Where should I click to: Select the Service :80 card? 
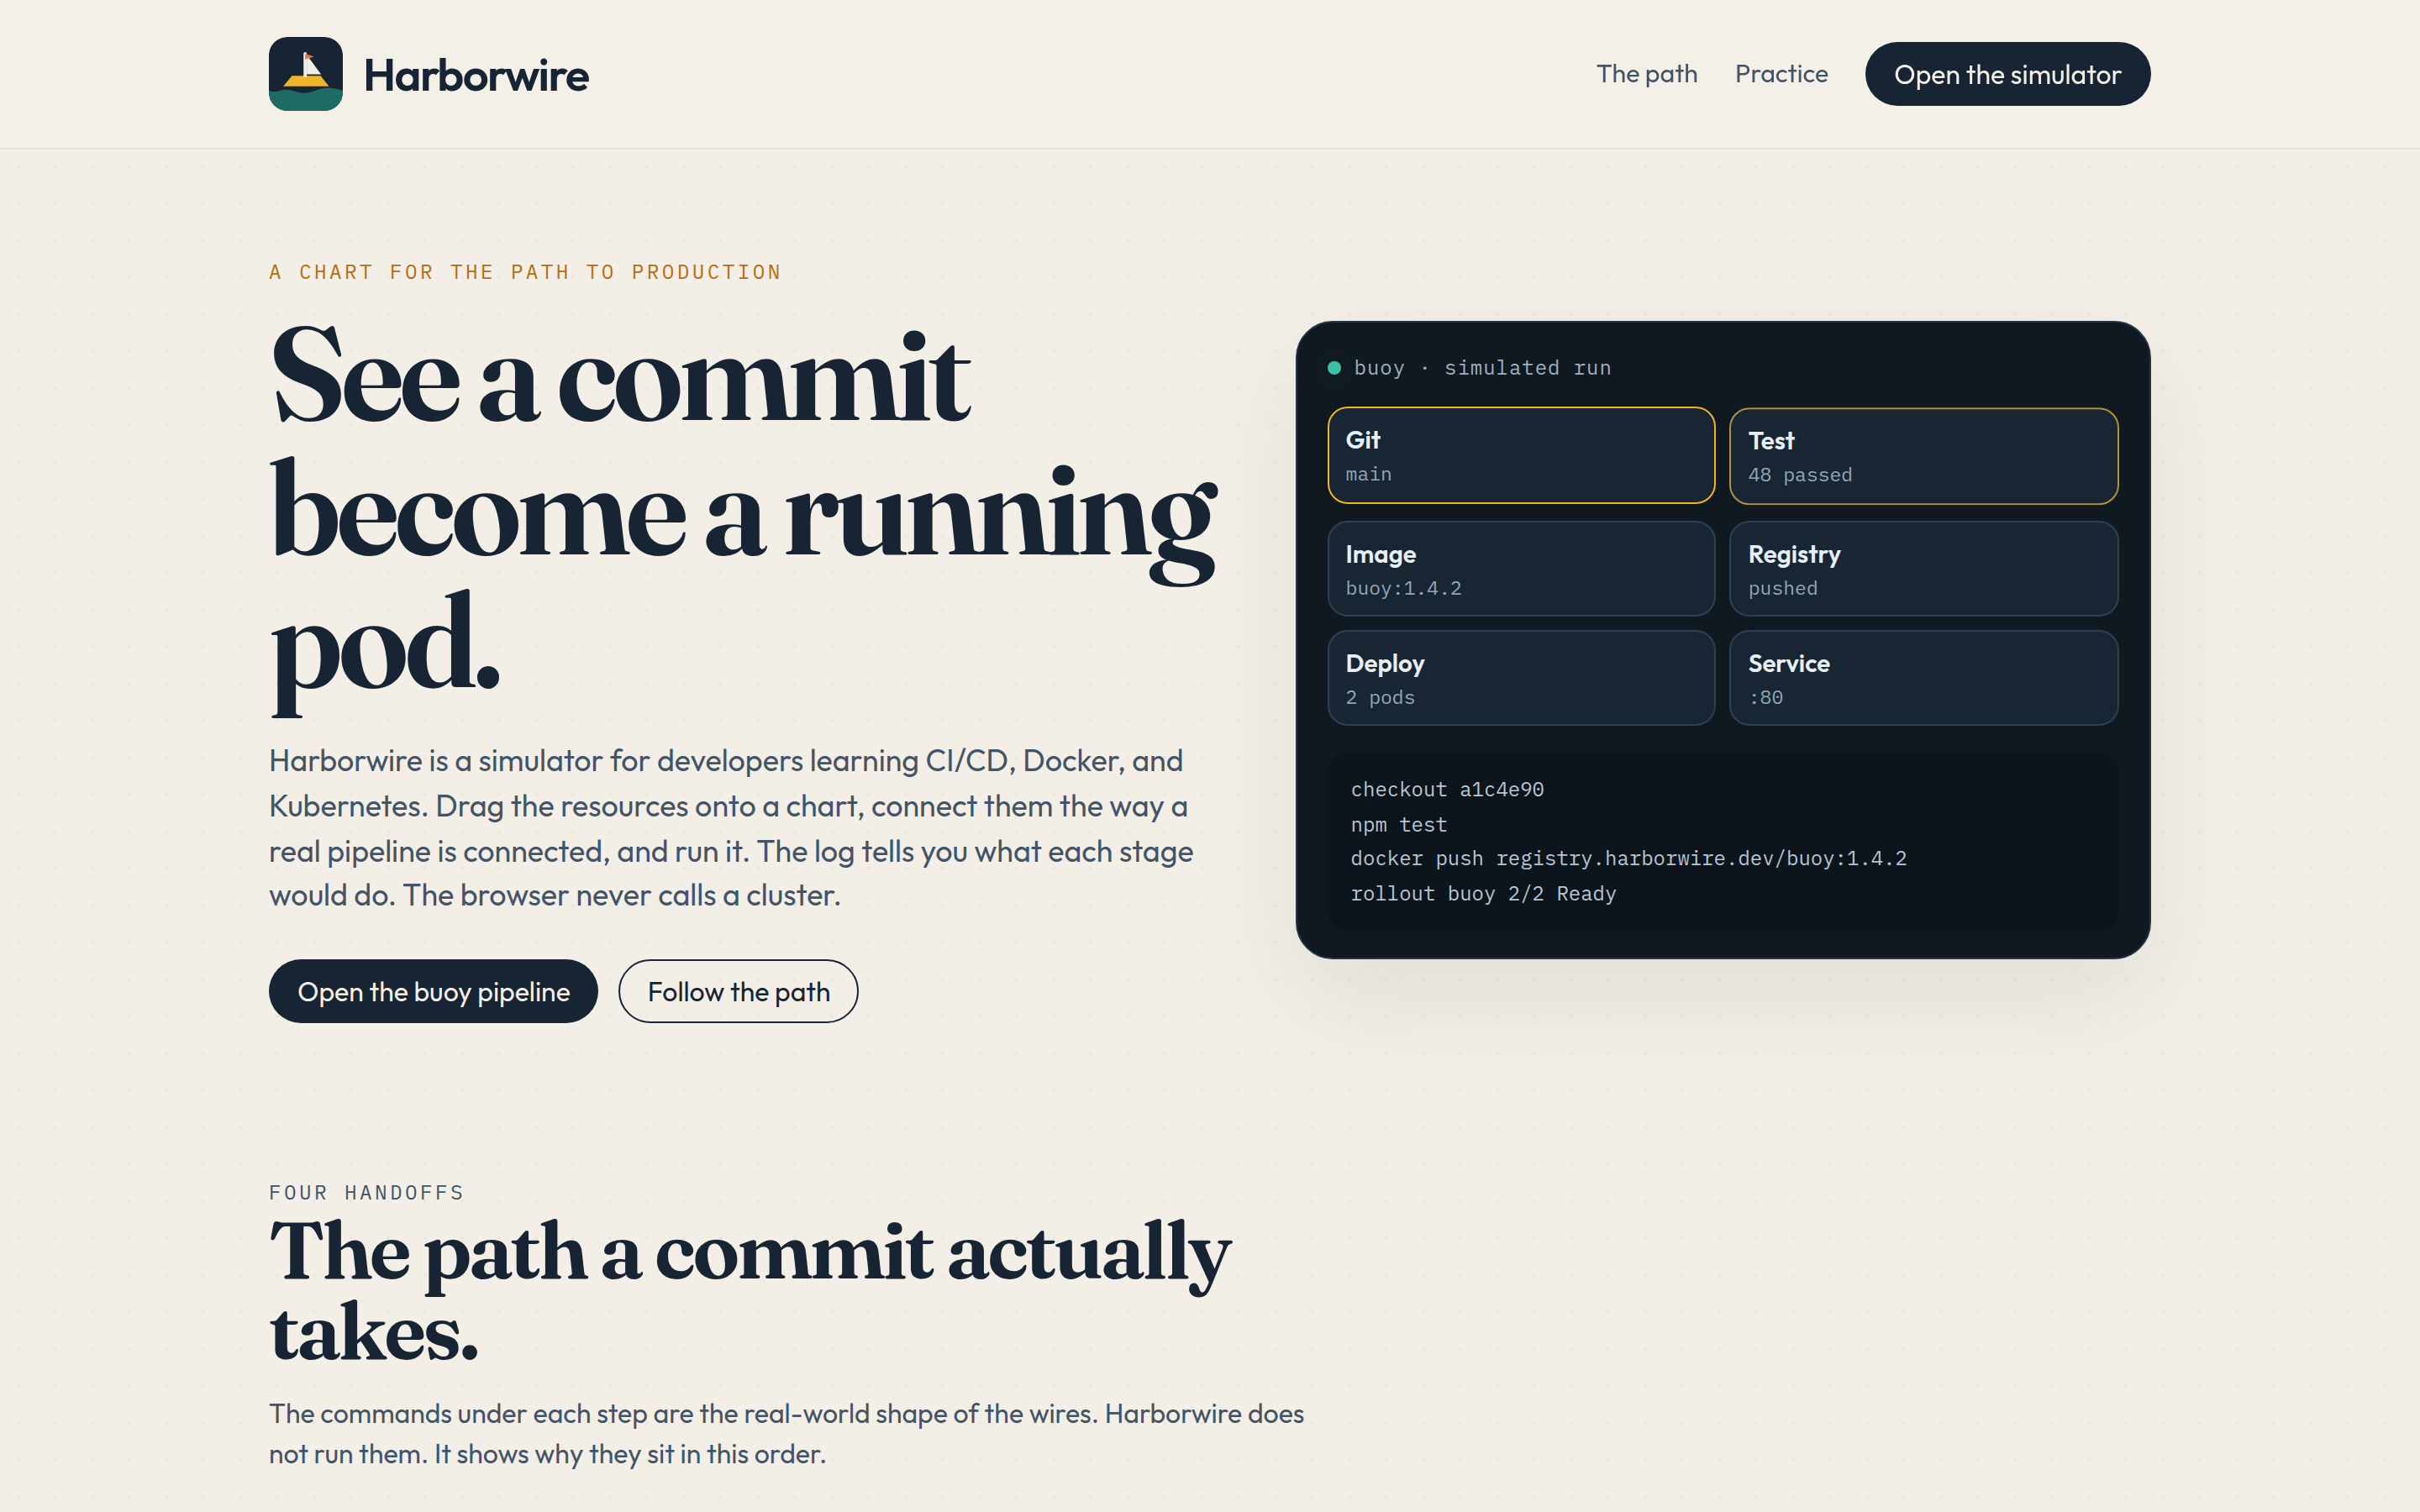point(1924,677)
